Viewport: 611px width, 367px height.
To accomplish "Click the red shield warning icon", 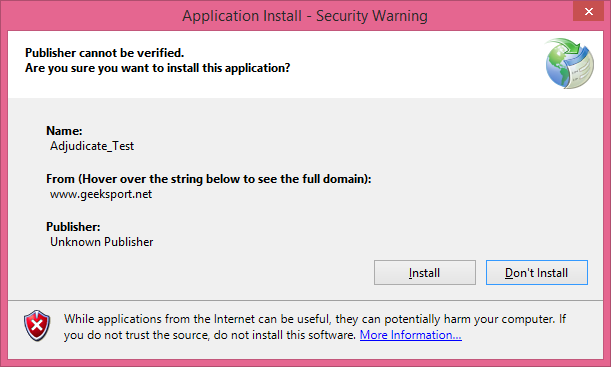I will (37, 325).
